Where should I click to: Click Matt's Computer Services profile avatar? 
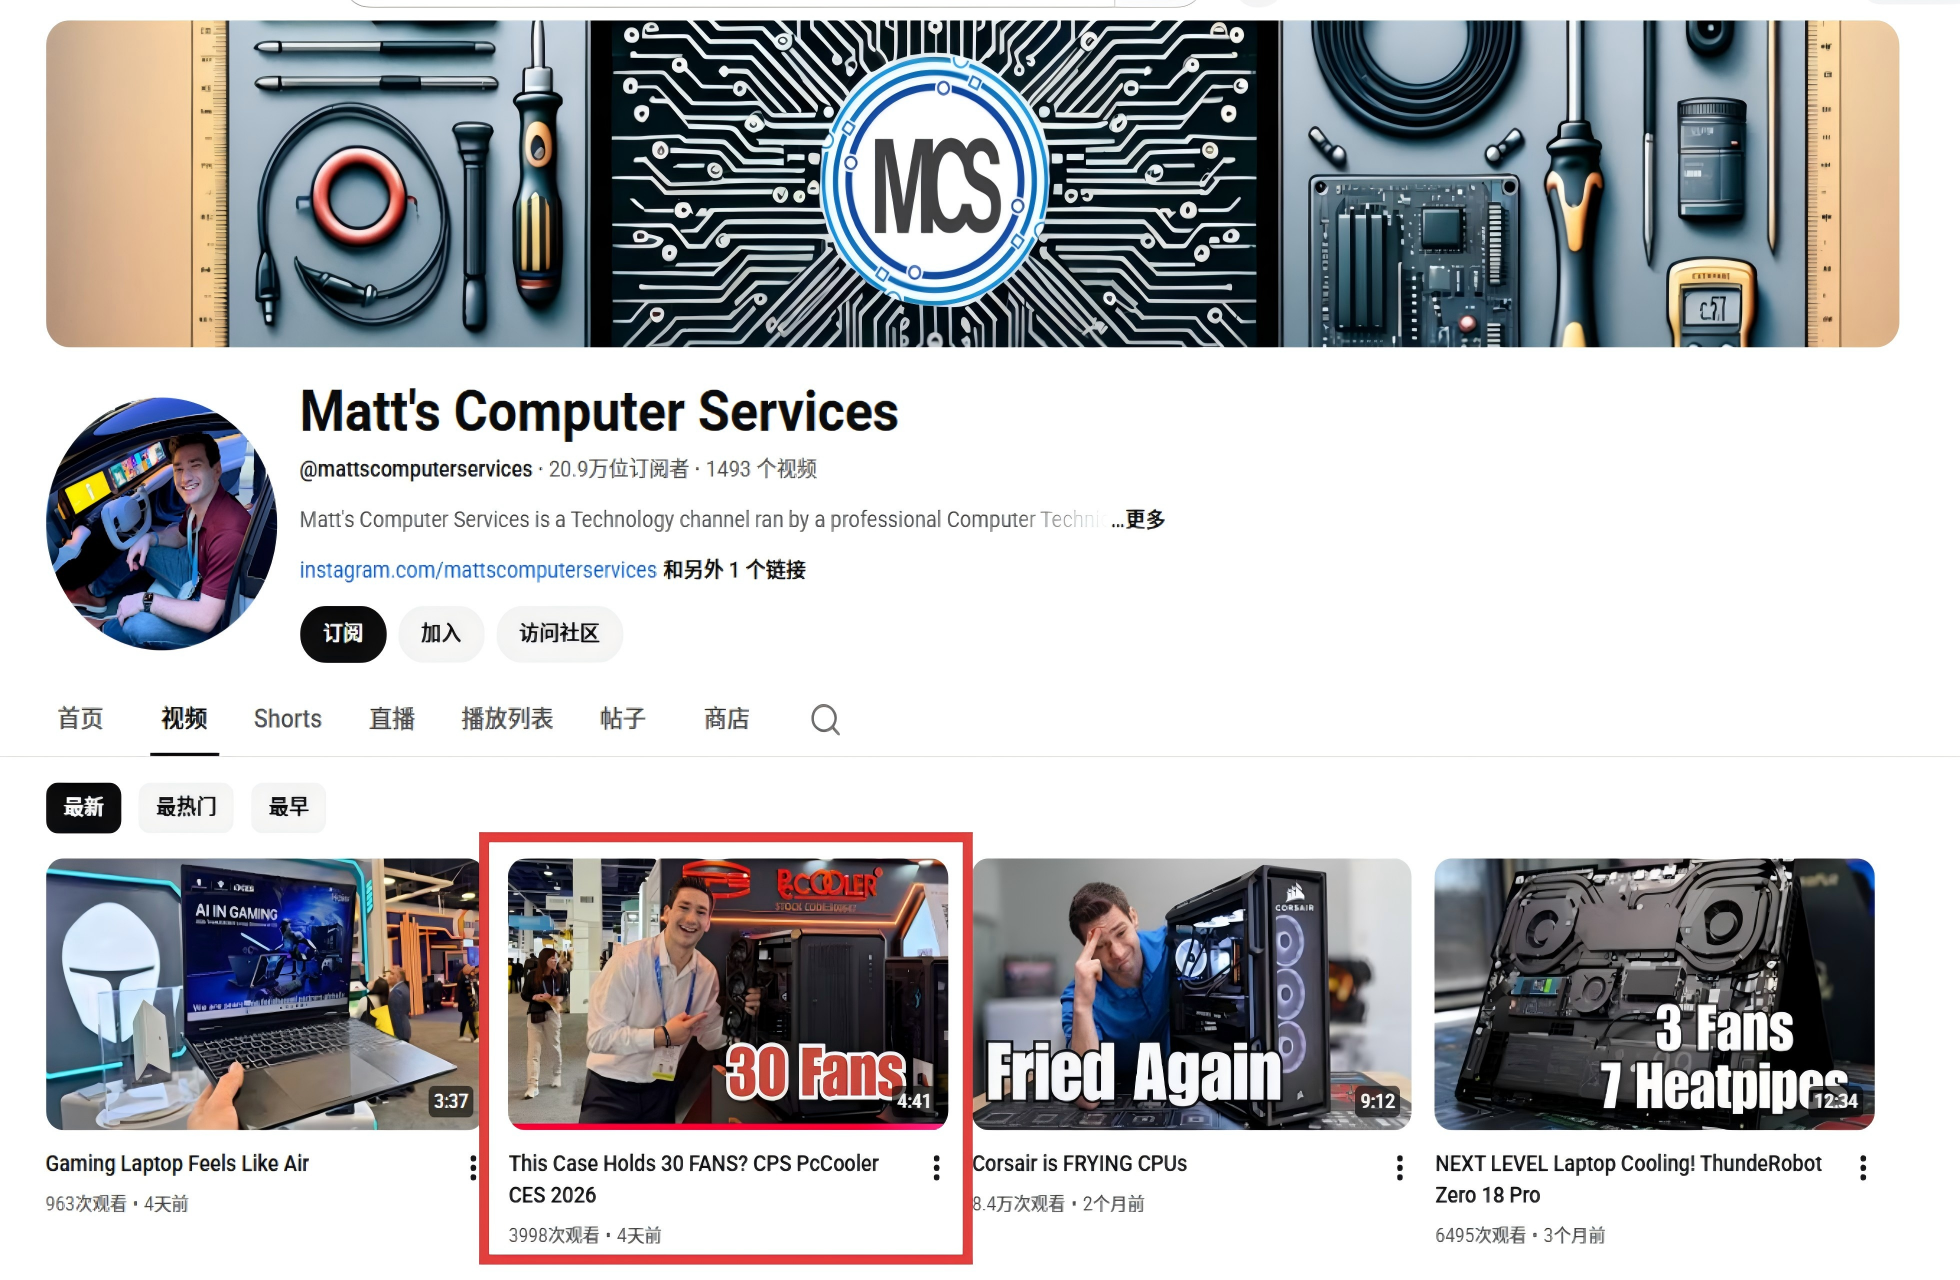click(162, 523)
